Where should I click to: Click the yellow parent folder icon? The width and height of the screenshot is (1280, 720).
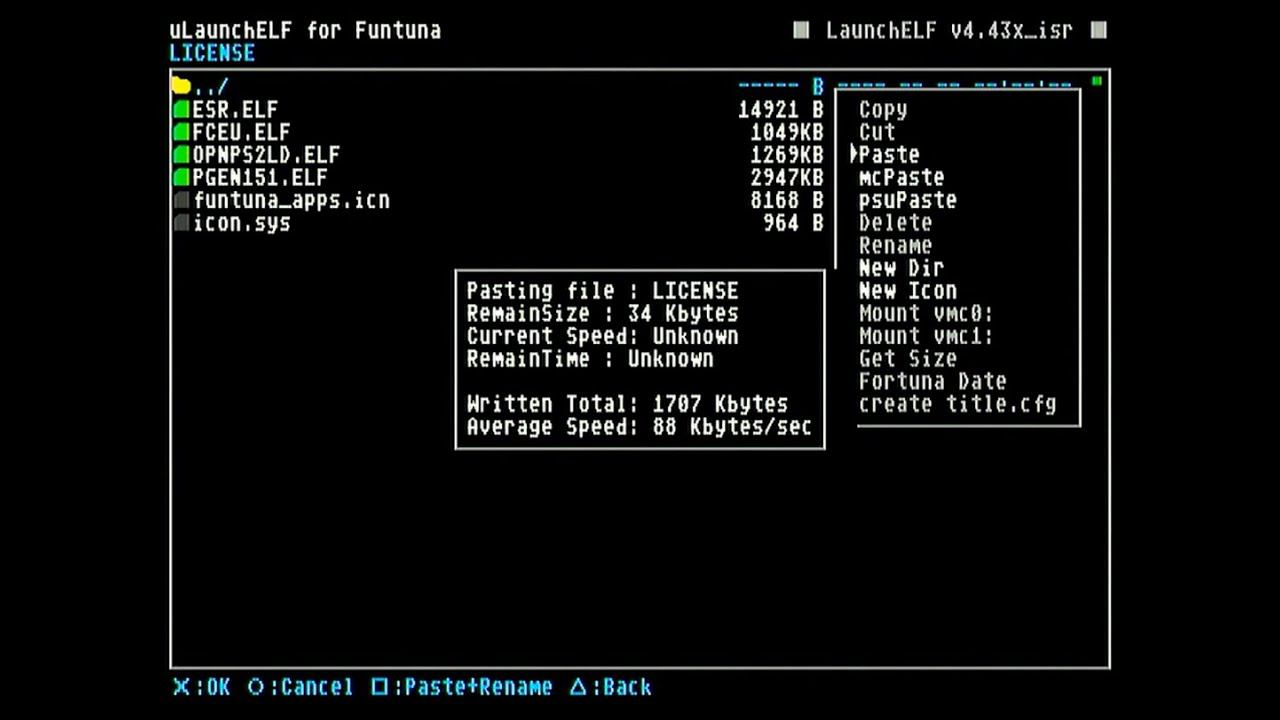point(181,86)
